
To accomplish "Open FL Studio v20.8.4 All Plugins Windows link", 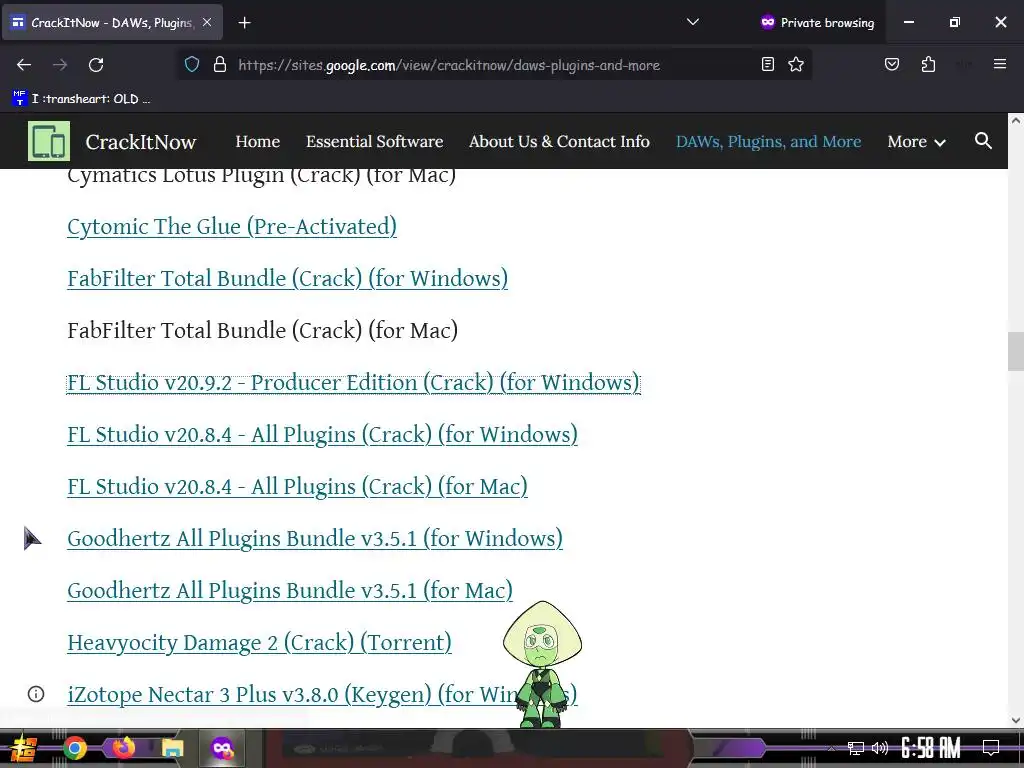I will 323,435.
